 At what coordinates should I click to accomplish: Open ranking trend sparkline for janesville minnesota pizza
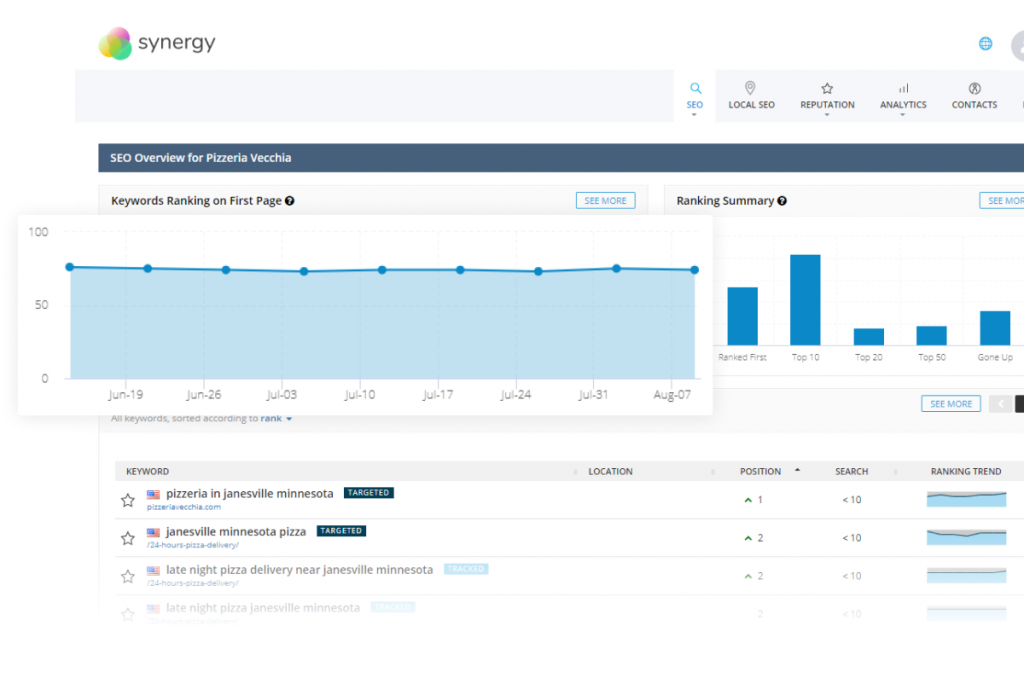(x=966, y=538)
